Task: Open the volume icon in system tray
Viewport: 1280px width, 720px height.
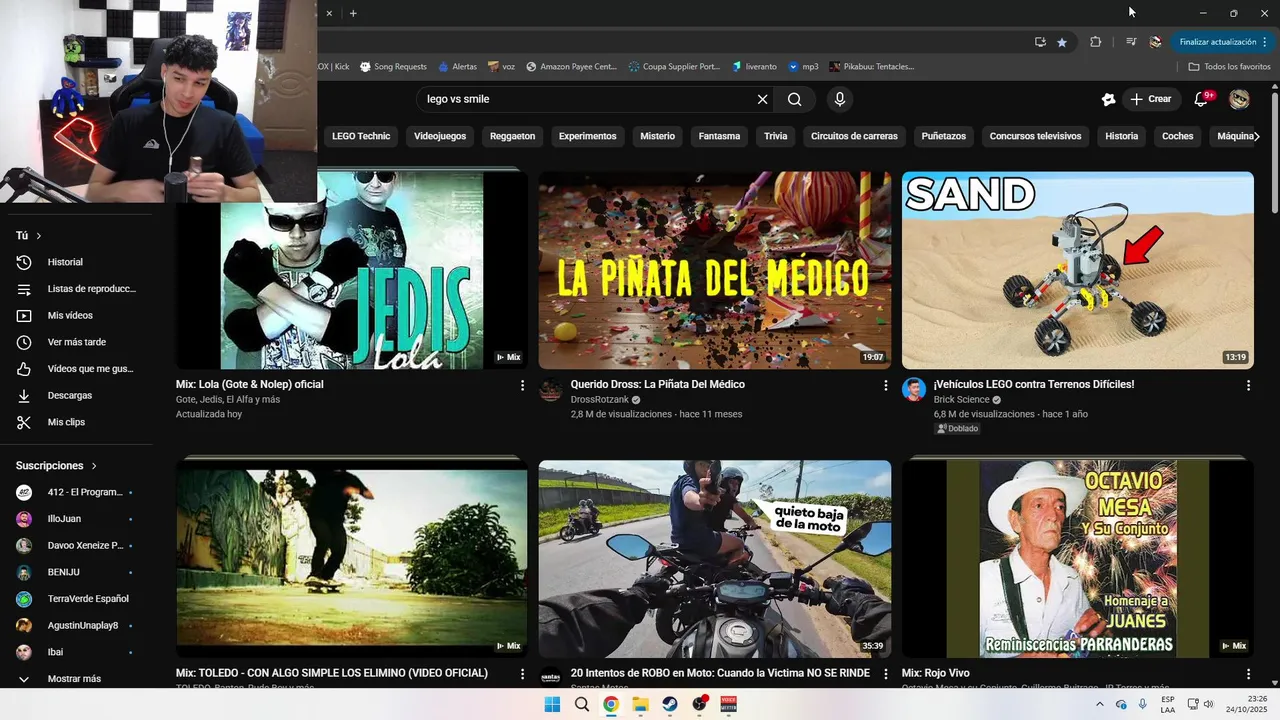Action: 1208,704
